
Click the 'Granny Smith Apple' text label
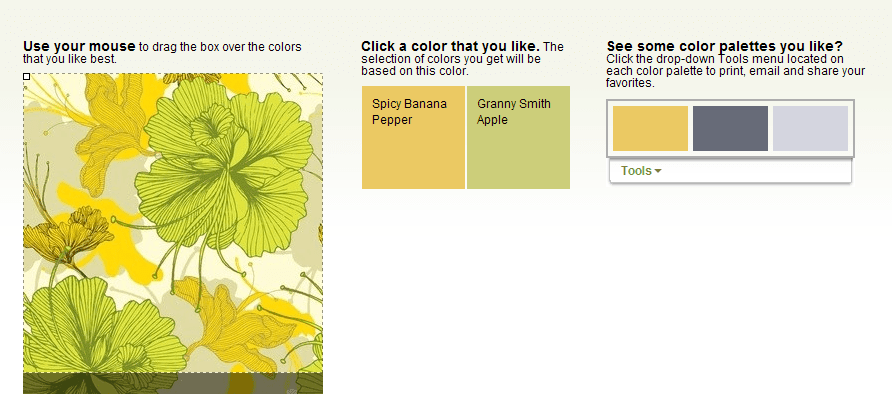[x=514, y=112]
